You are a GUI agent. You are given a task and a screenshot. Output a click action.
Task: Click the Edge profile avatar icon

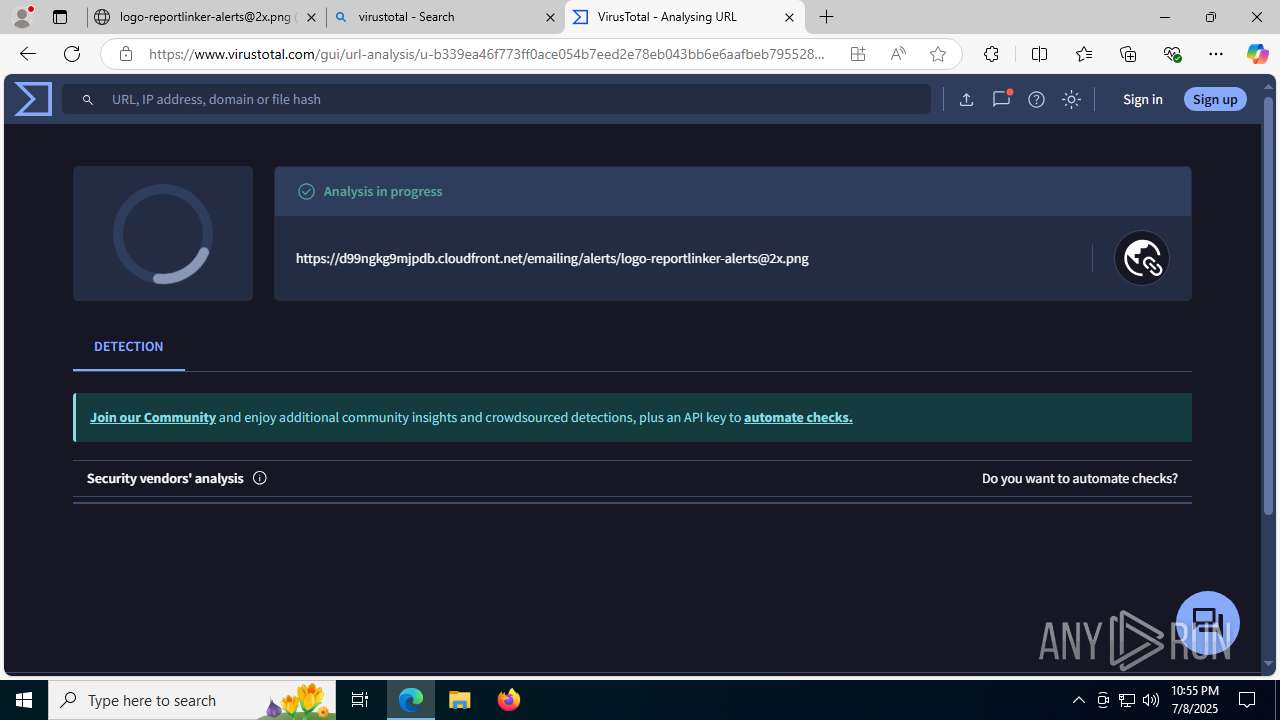23,17
